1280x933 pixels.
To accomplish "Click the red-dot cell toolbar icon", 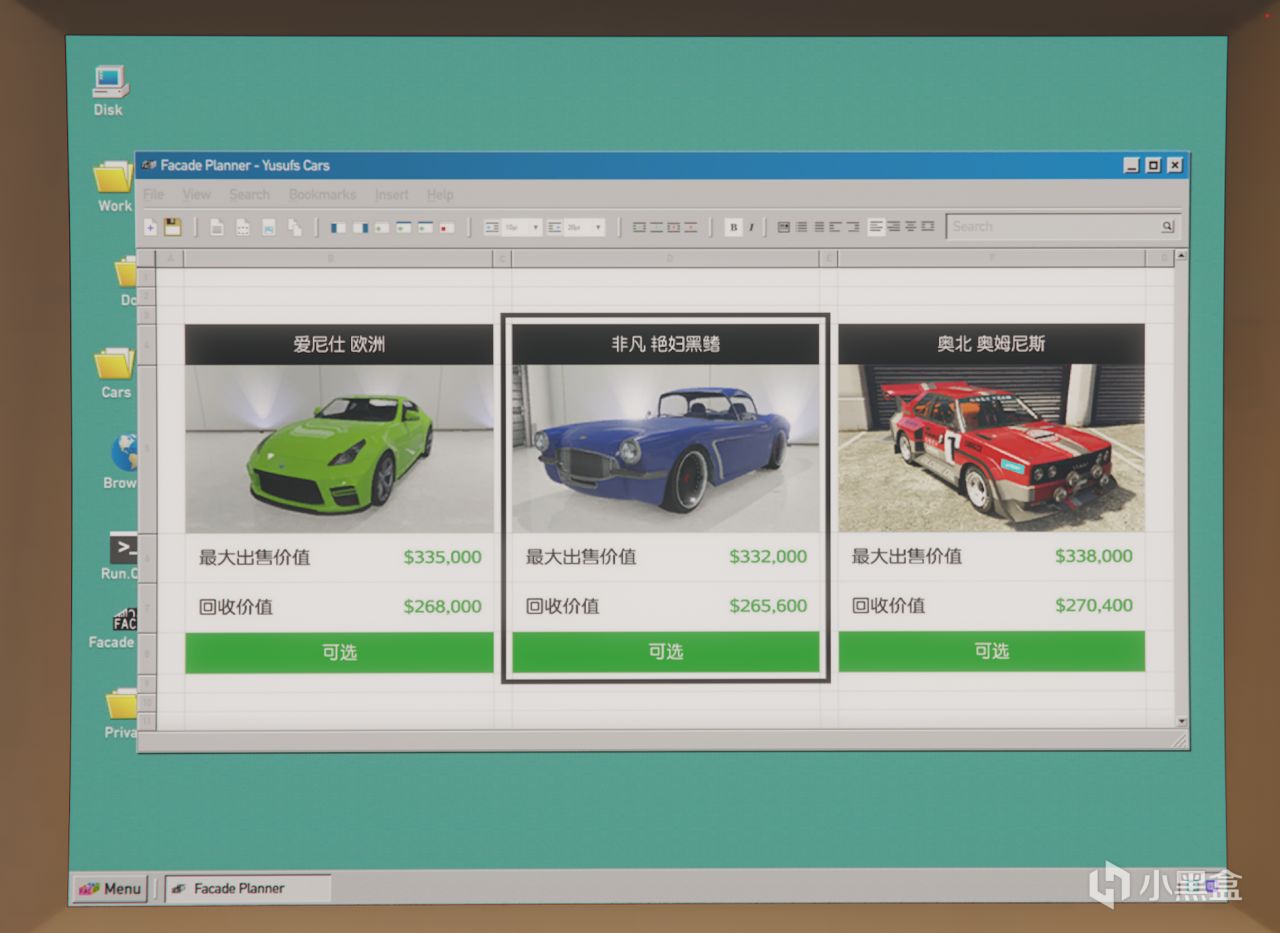I will pyautogui.click(x=447, y=227).
